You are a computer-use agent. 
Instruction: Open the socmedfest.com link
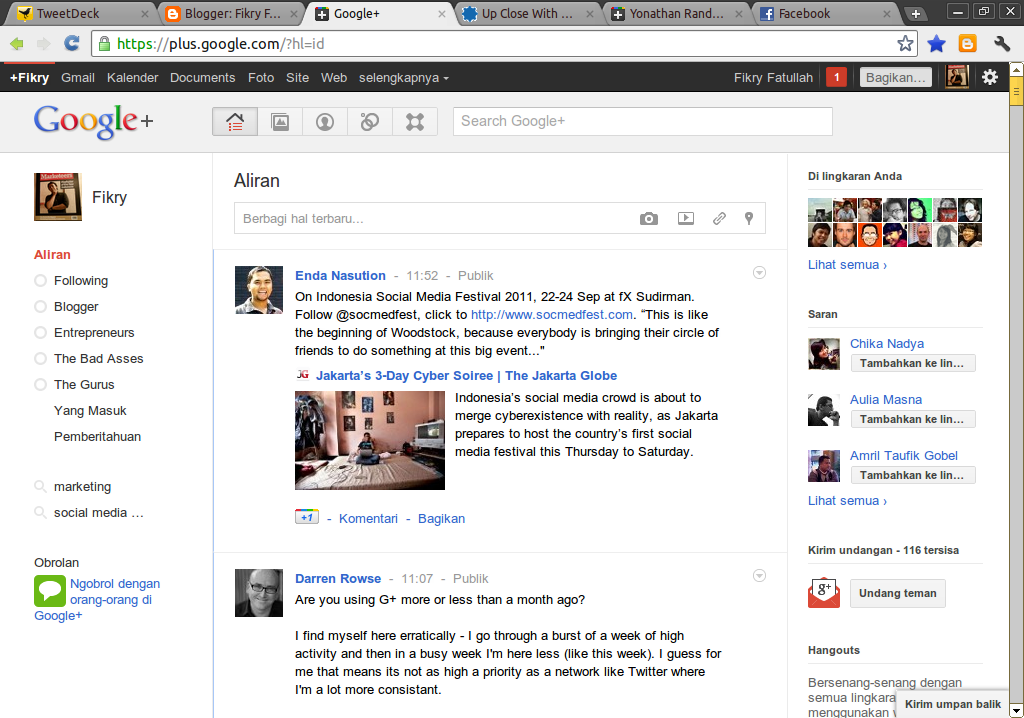(552, 315)
